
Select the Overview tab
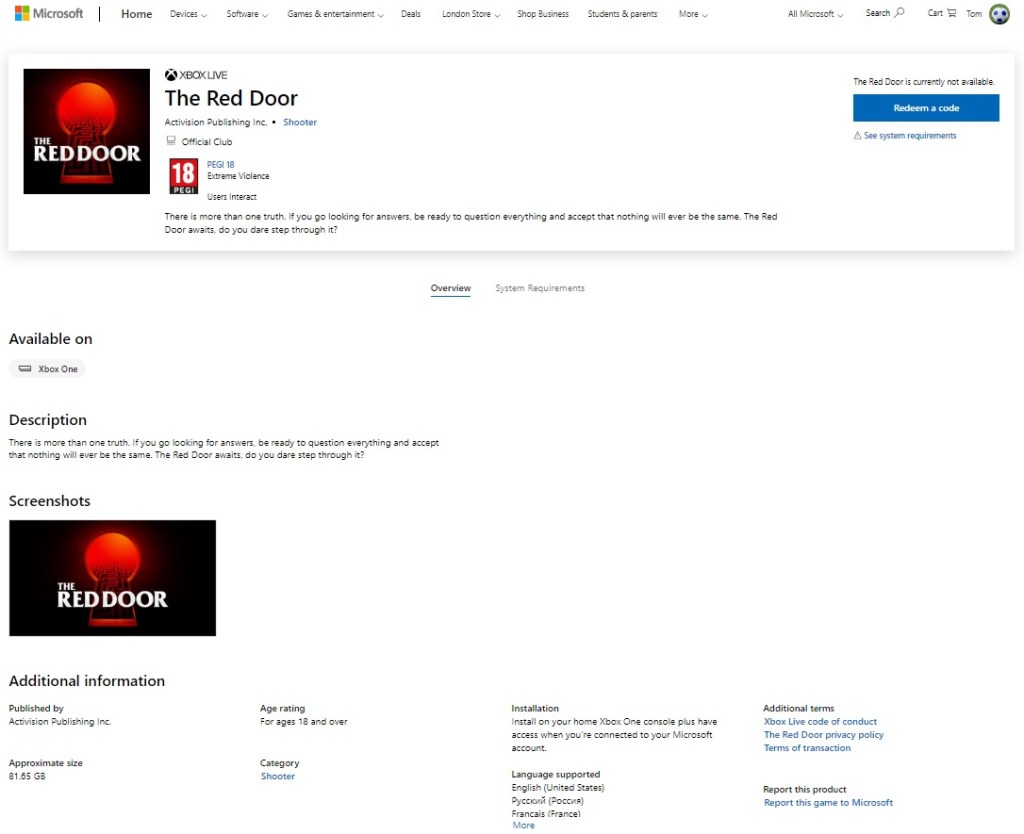click(450, 288)
